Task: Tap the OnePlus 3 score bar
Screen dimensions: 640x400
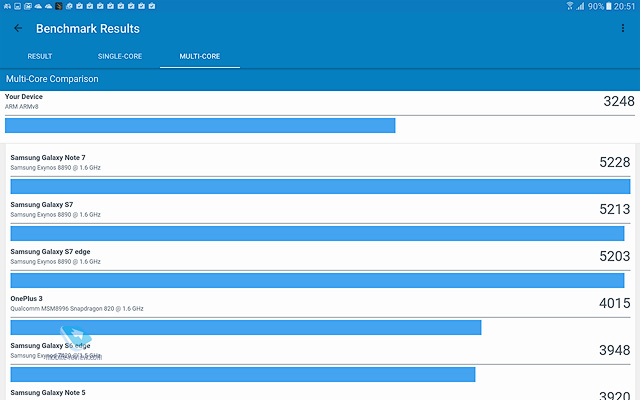Action: [246, 327]
